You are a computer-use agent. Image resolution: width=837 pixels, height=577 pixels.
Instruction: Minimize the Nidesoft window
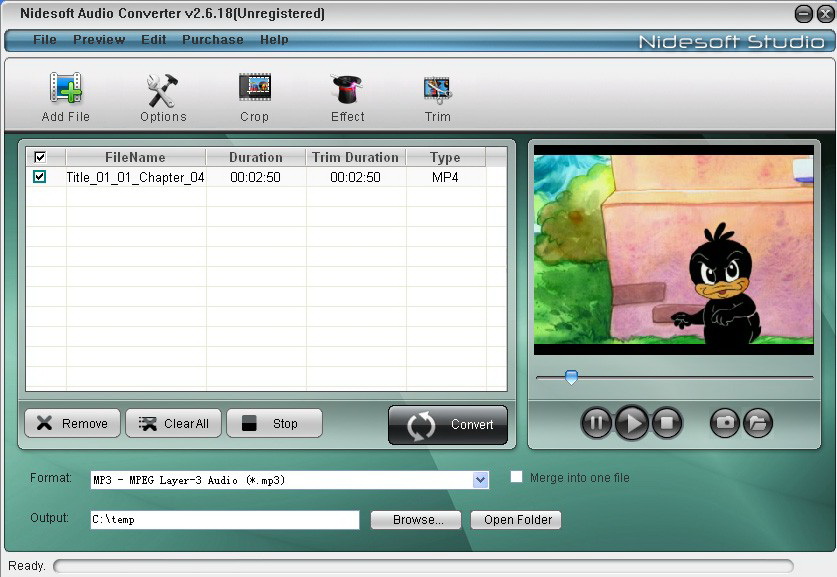[x=804, y=14]
